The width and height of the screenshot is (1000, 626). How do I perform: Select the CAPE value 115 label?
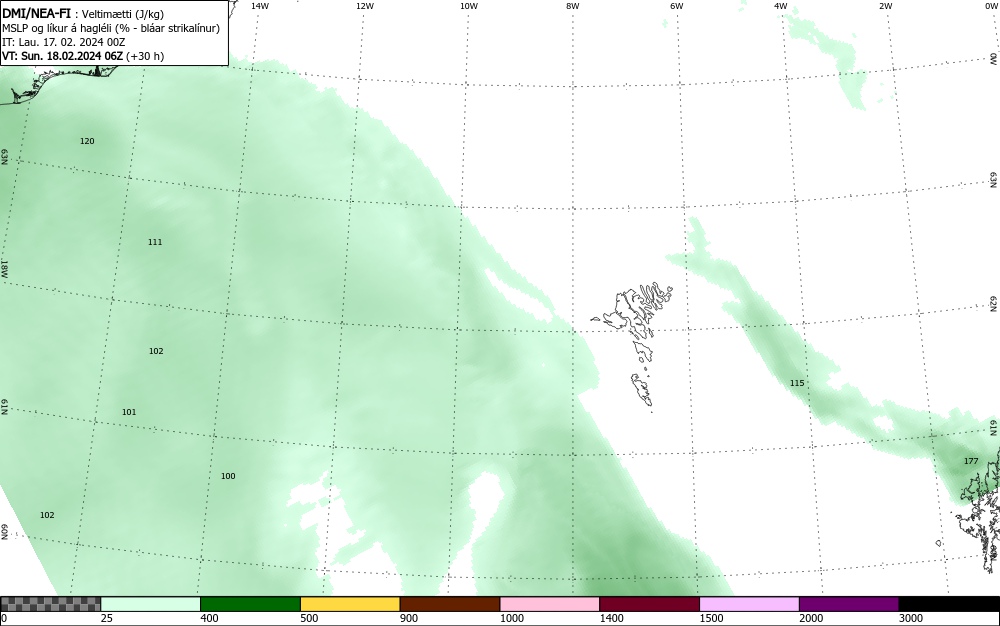click(797, 383)
